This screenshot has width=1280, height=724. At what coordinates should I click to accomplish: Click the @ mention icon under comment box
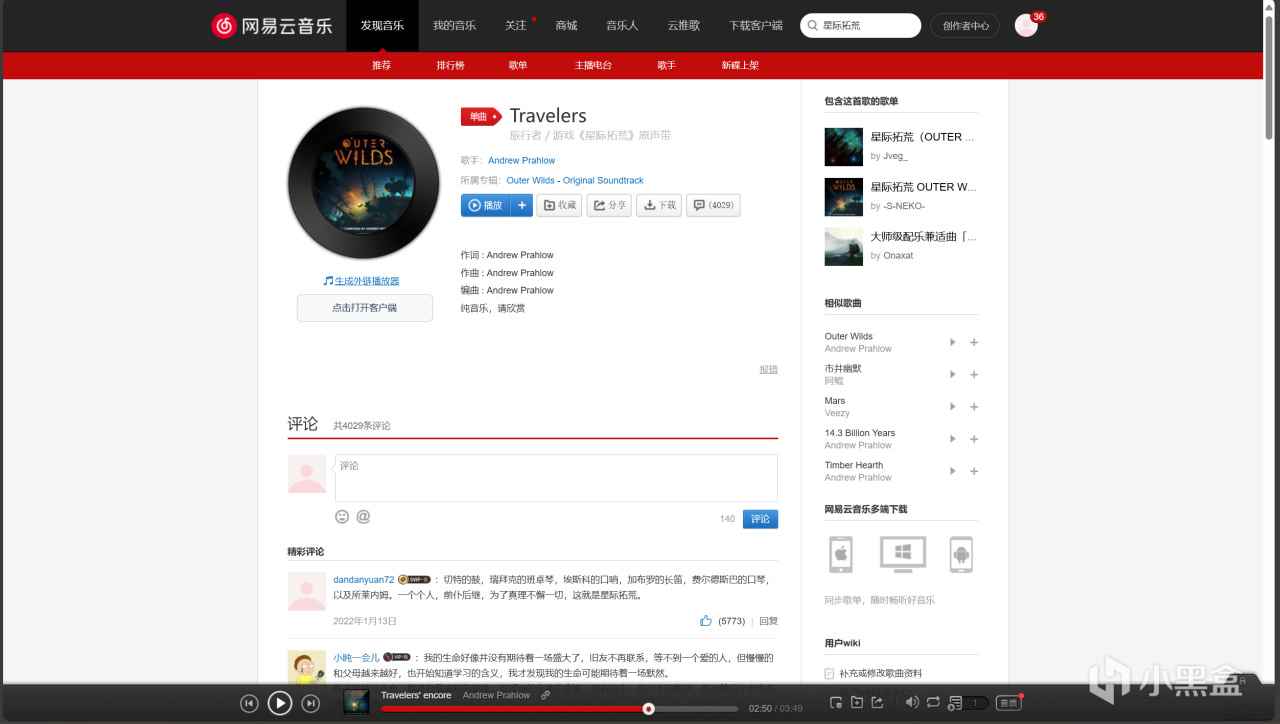[363, 517]
